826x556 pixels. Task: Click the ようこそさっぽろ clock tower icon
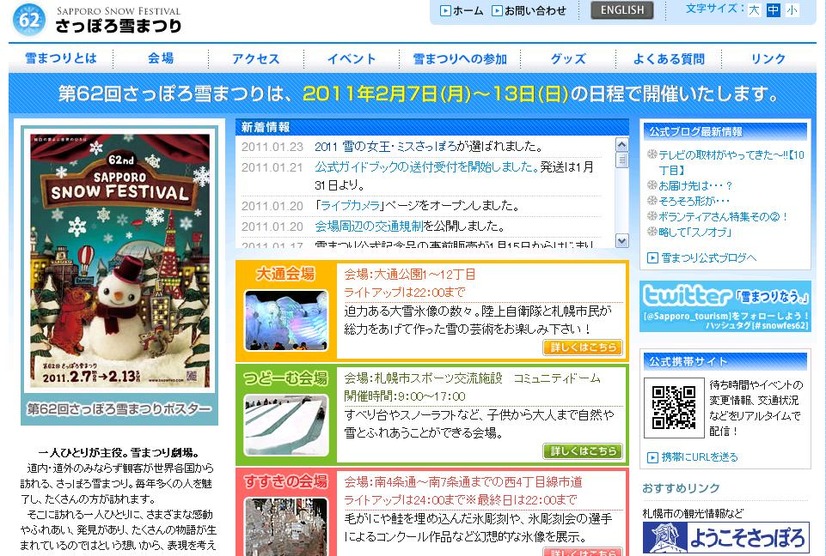665,538
